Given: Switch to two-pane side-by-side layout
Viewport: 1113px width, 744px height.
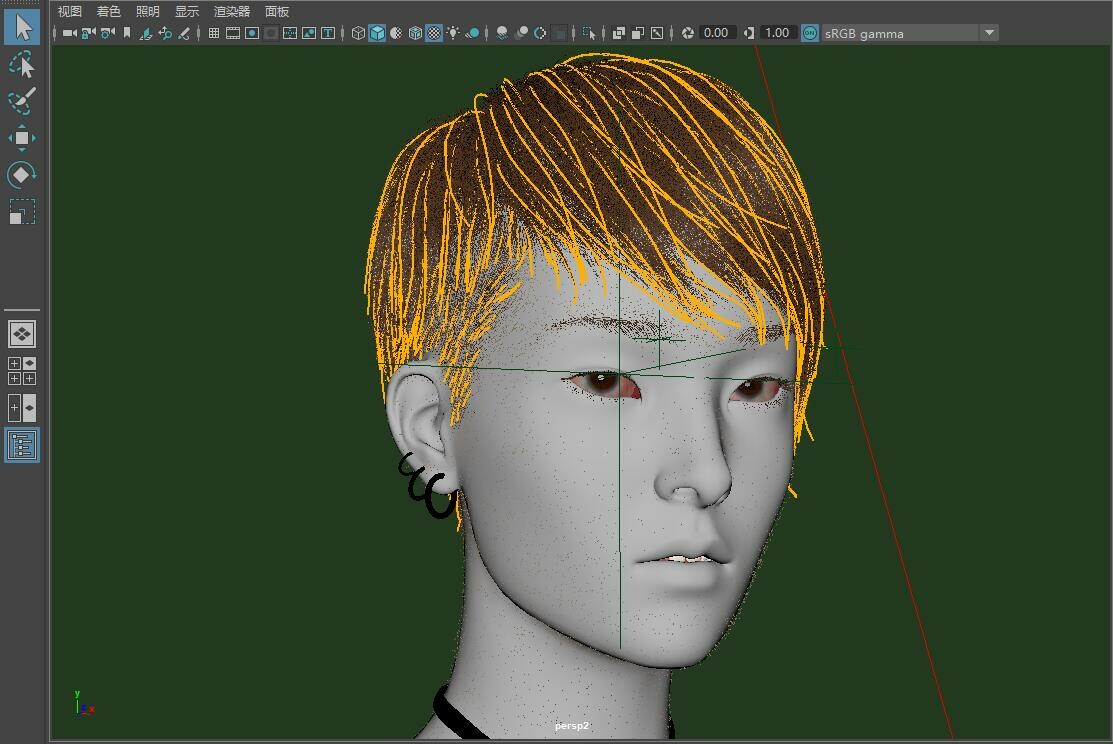Looking at the screenshot, I should pyautogui.click(x=22, y=407).
